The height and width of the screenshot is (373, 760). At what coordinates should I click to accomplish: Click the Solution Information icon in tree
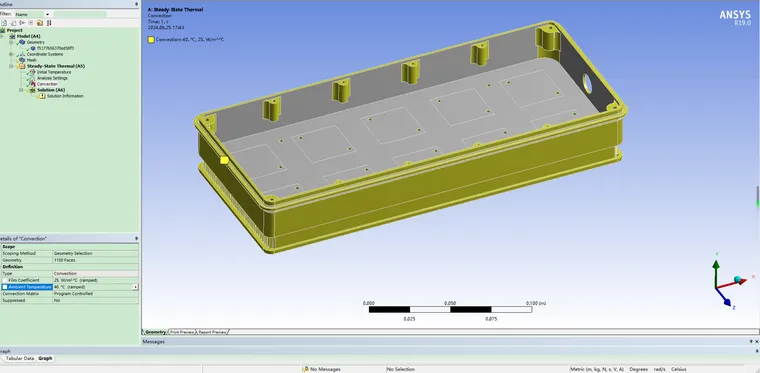[42, 96]
